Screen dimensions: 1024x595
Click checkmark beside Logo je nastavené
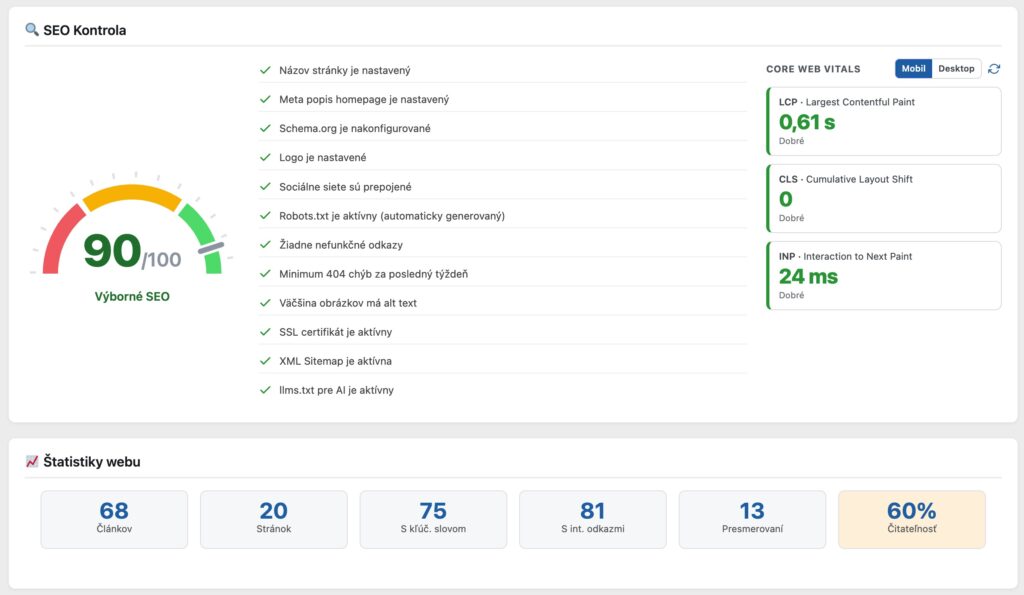[265, 157]
